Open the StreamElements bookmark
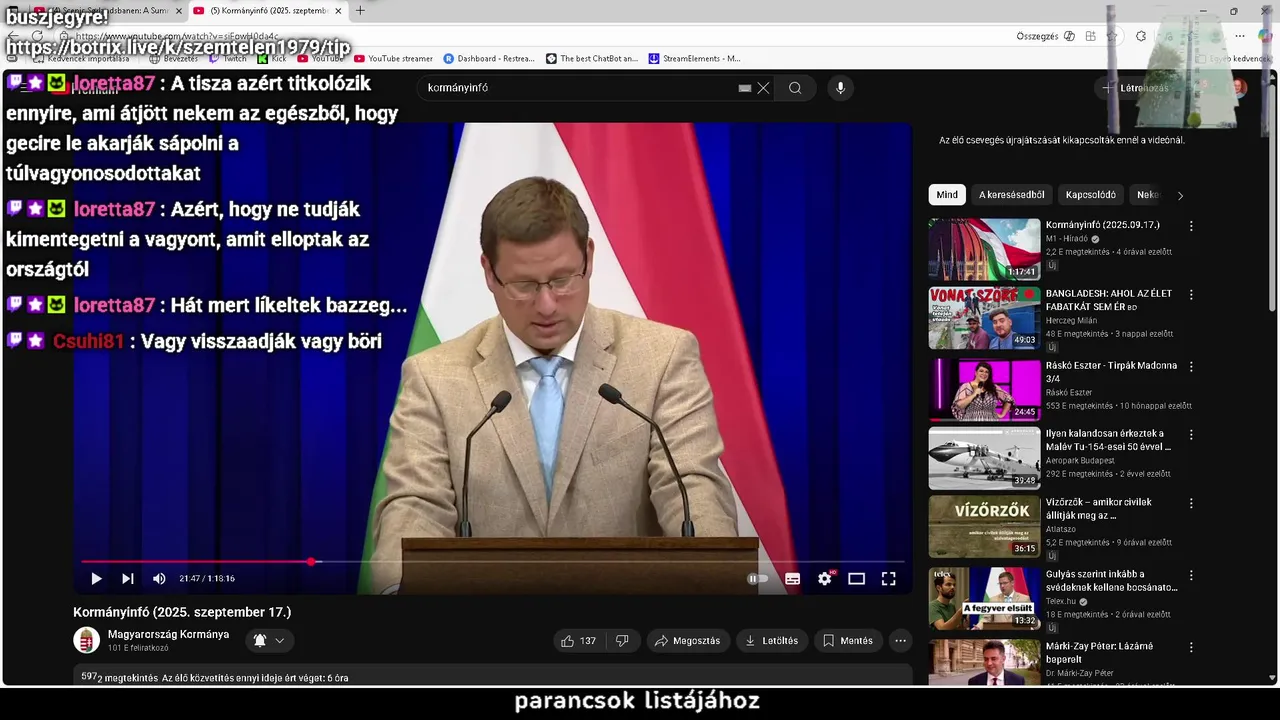The width and height of the screenshot is (1280, 720). pos(695,59)
